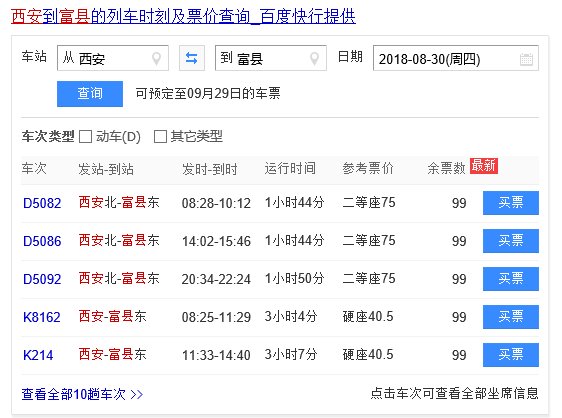Click price 硬座40.5 in K8162 row
The width and height of the screenshot is (562, 418).
point(368,317)
